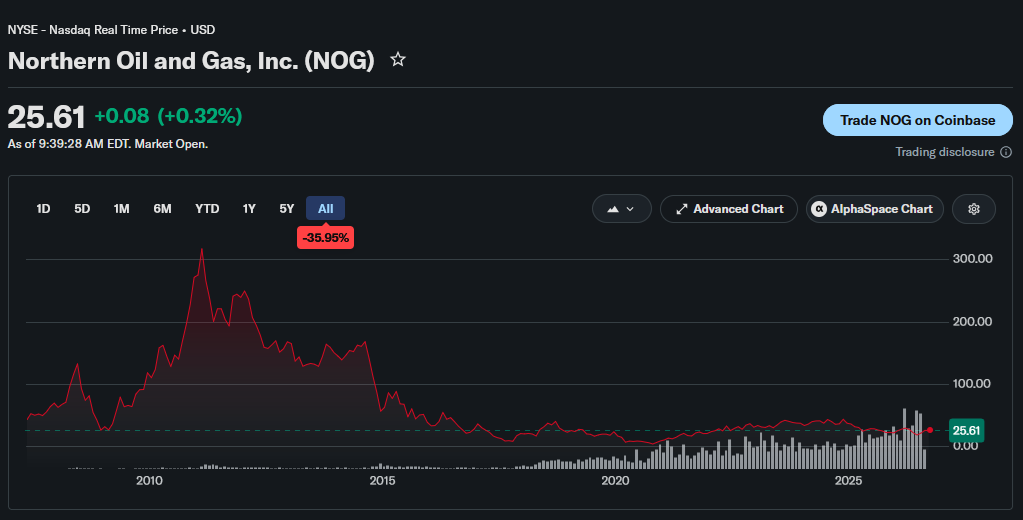This screenshot has width=1023, height=520.
Task: Click the 300.00 y-axis label
Action: 972,259
